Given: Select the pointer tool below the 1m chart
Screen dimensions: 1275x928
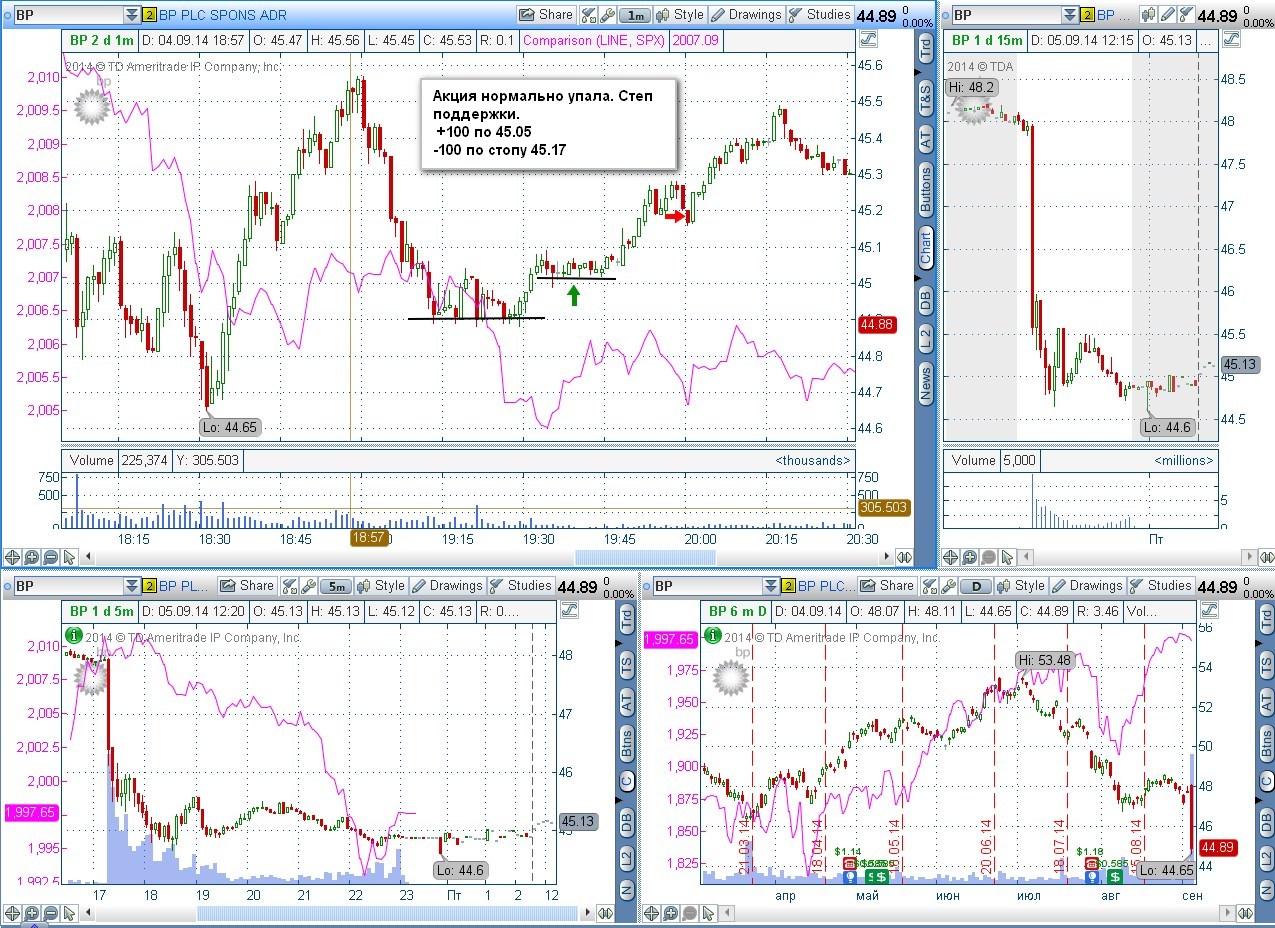Looking at the screenshot, I should click(x=69, y=557).
